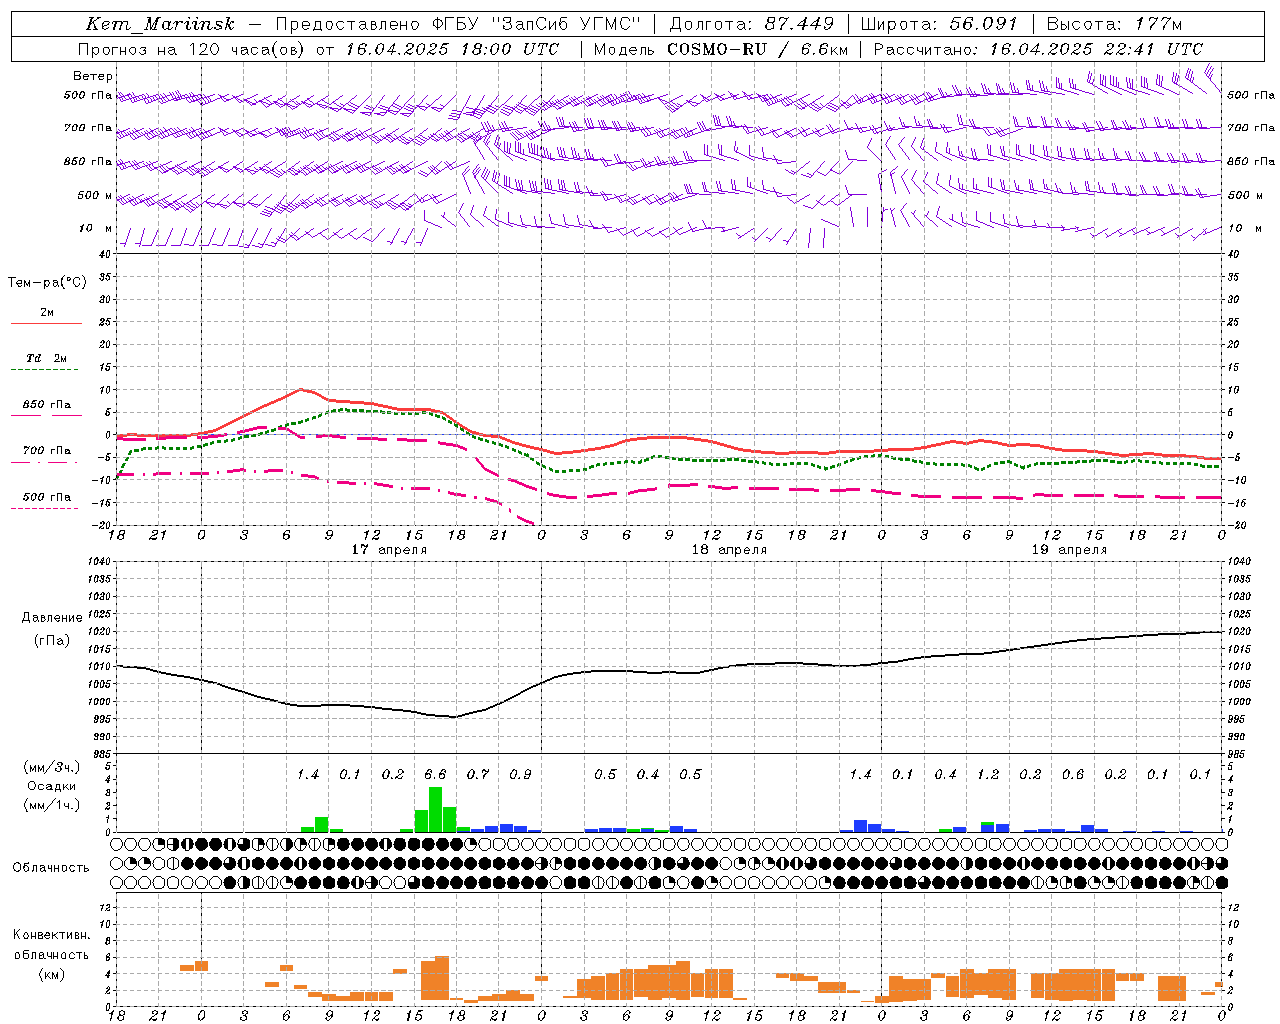Click the 0.7 precipitation total value
This screenshot has width=1280, height=1024.
[x=478, y=774]
